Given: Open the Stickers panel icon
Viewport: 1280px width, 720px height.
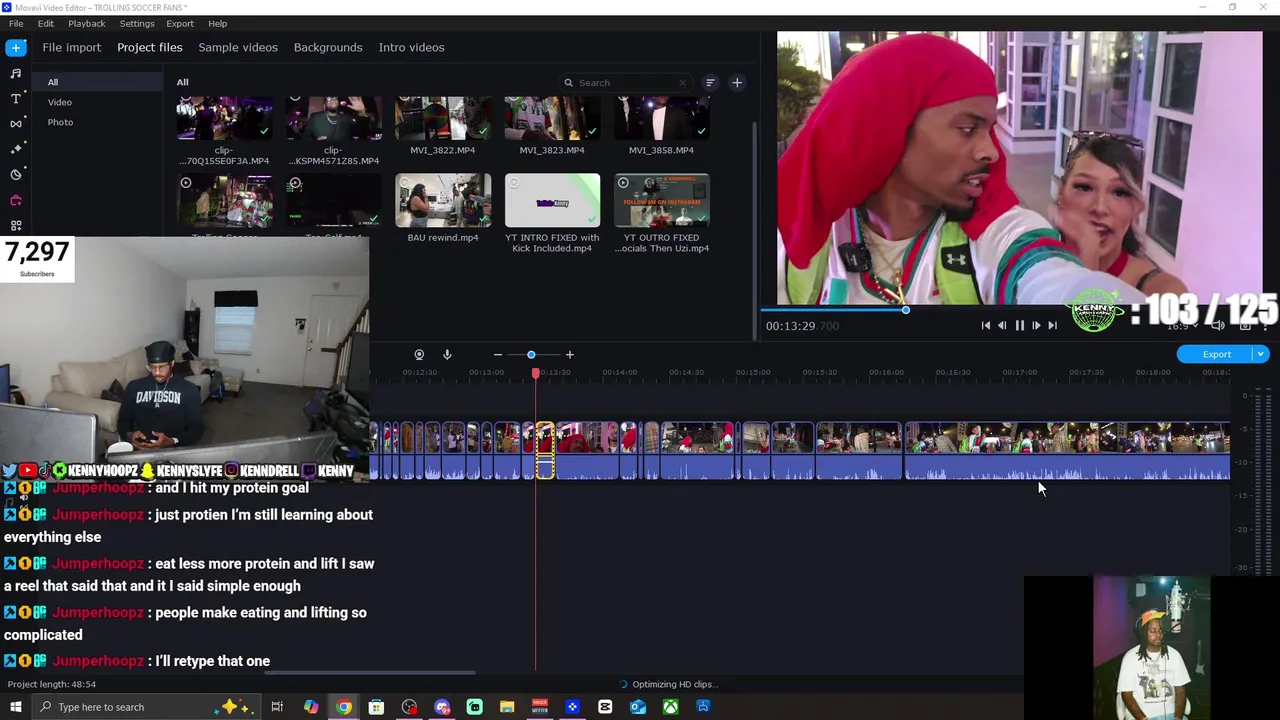Looking at the screenshot, I should point(16,175).
